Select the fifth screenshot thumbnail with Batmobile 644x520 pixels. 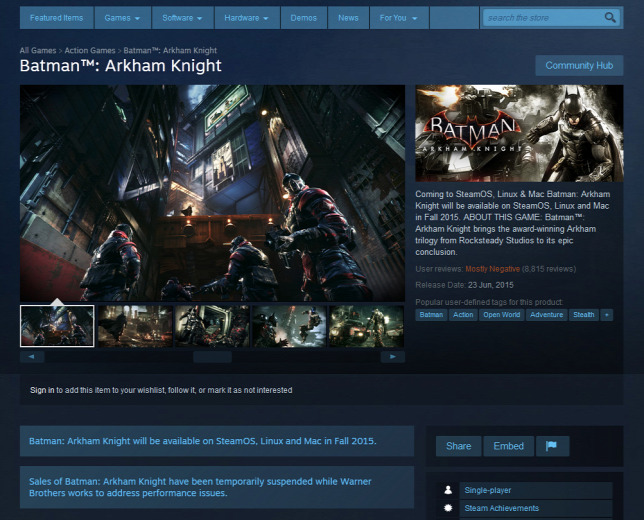coord(366,326)
